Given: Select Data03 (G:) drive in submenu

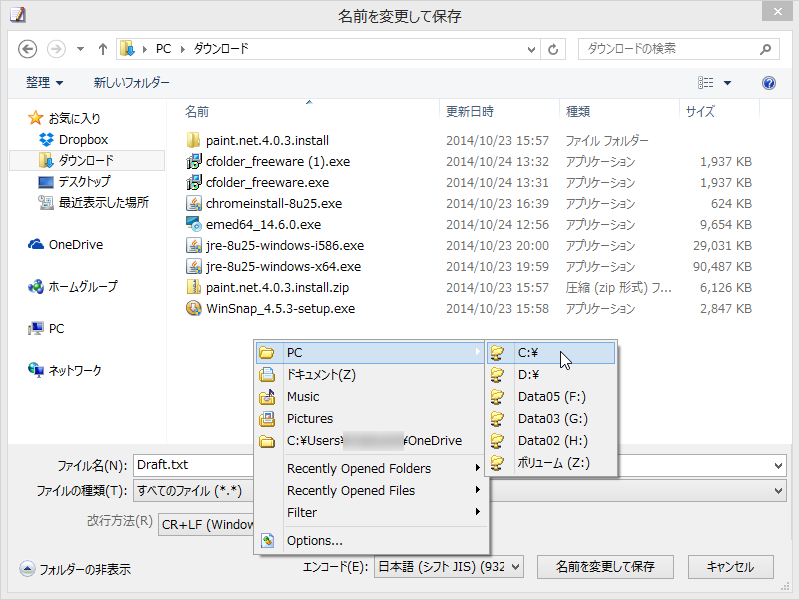Looking at the screenshot, I should pyautogui.click(x=551, y=419).
